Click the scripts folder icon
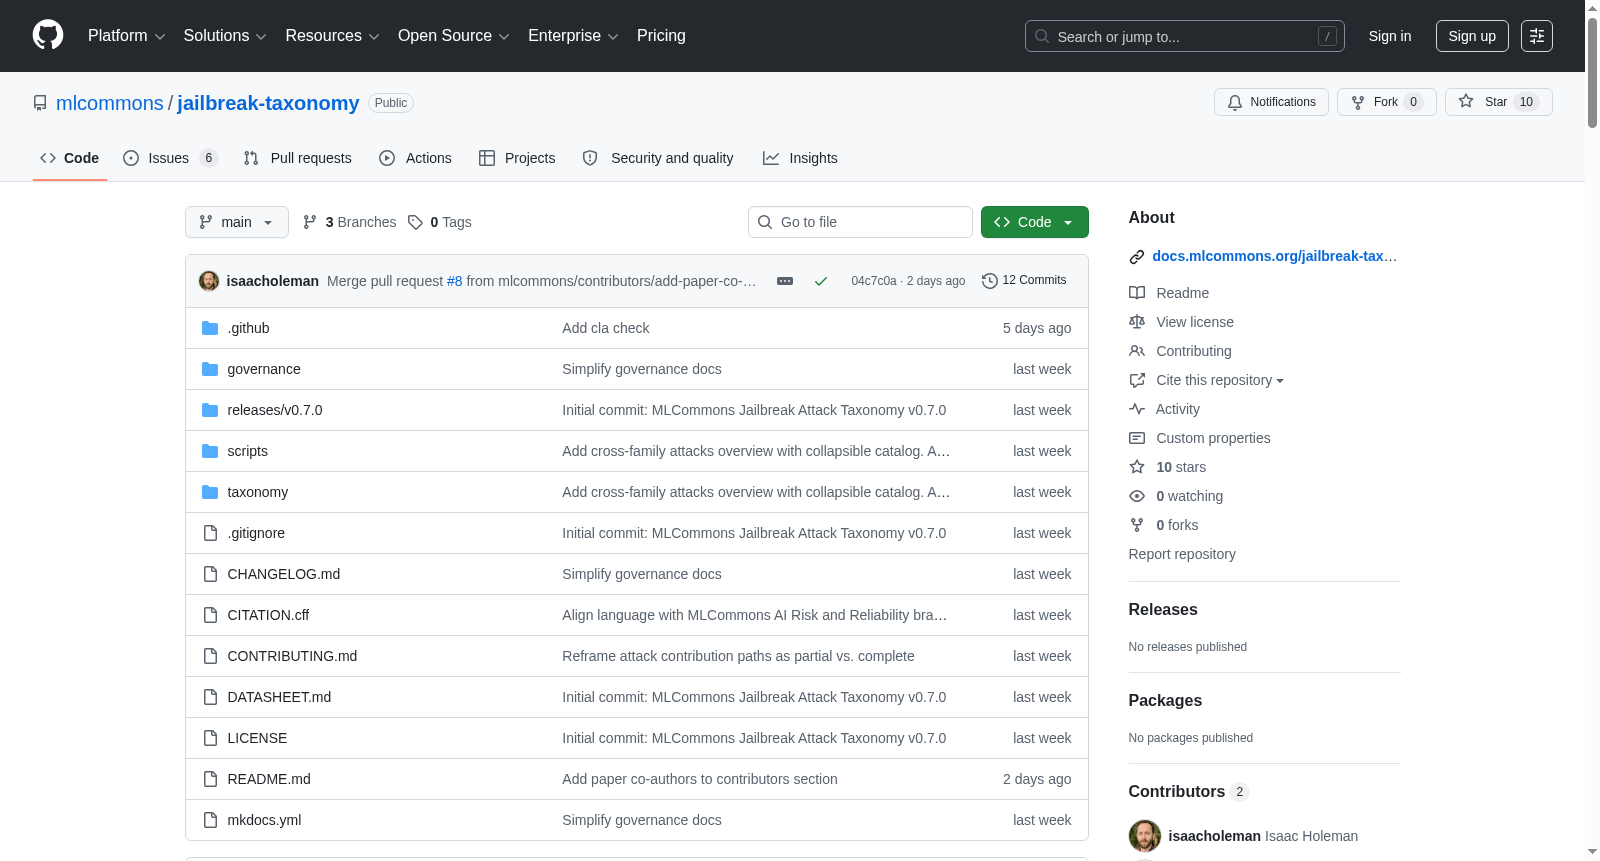Image resolution: width=1600 pixels, height=861 pixels. (210, 451)
